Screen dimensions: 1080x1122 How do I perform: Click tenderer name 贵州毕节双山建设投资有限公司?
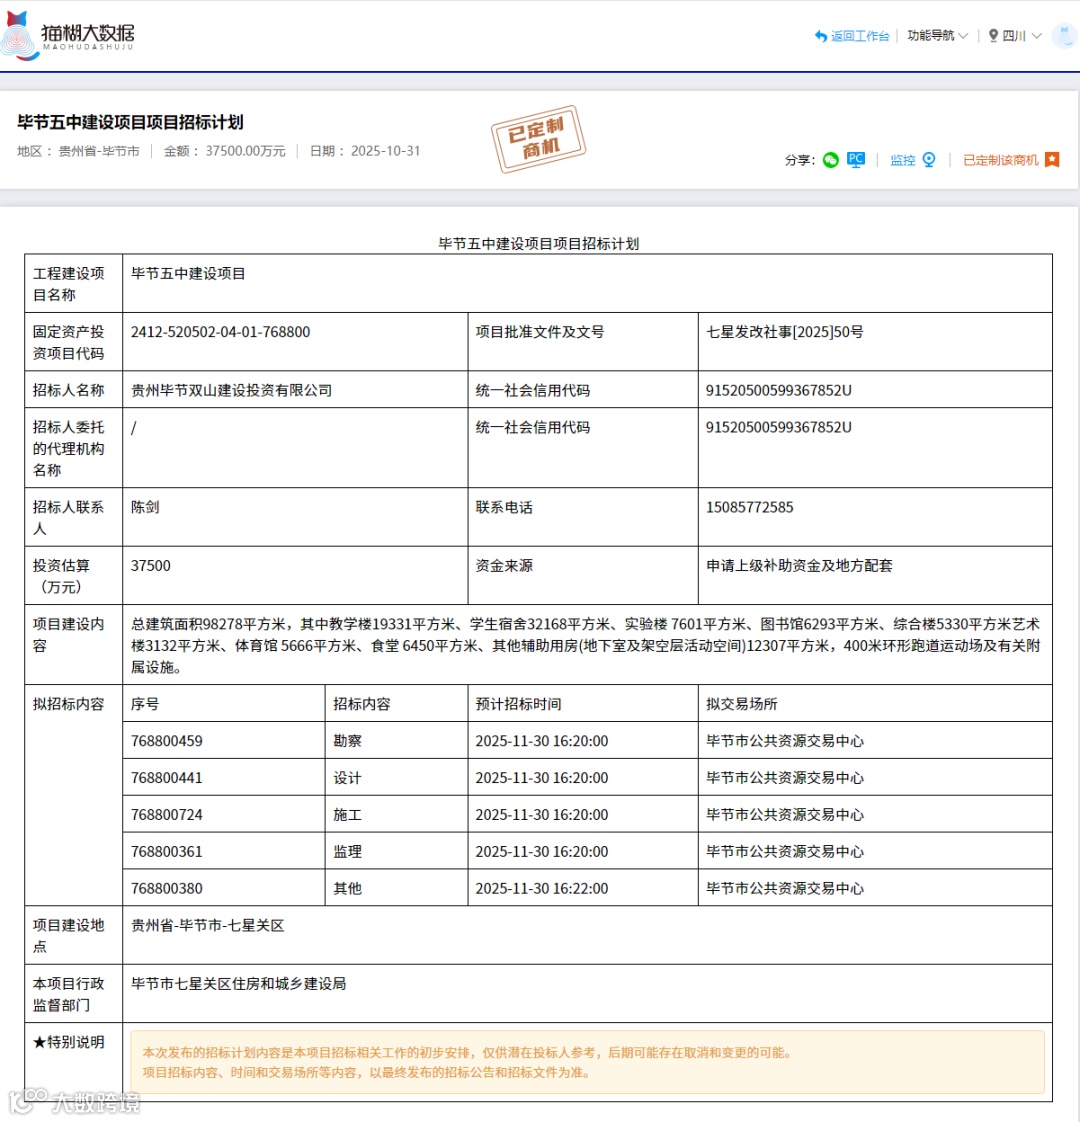[x=231, y=391]
